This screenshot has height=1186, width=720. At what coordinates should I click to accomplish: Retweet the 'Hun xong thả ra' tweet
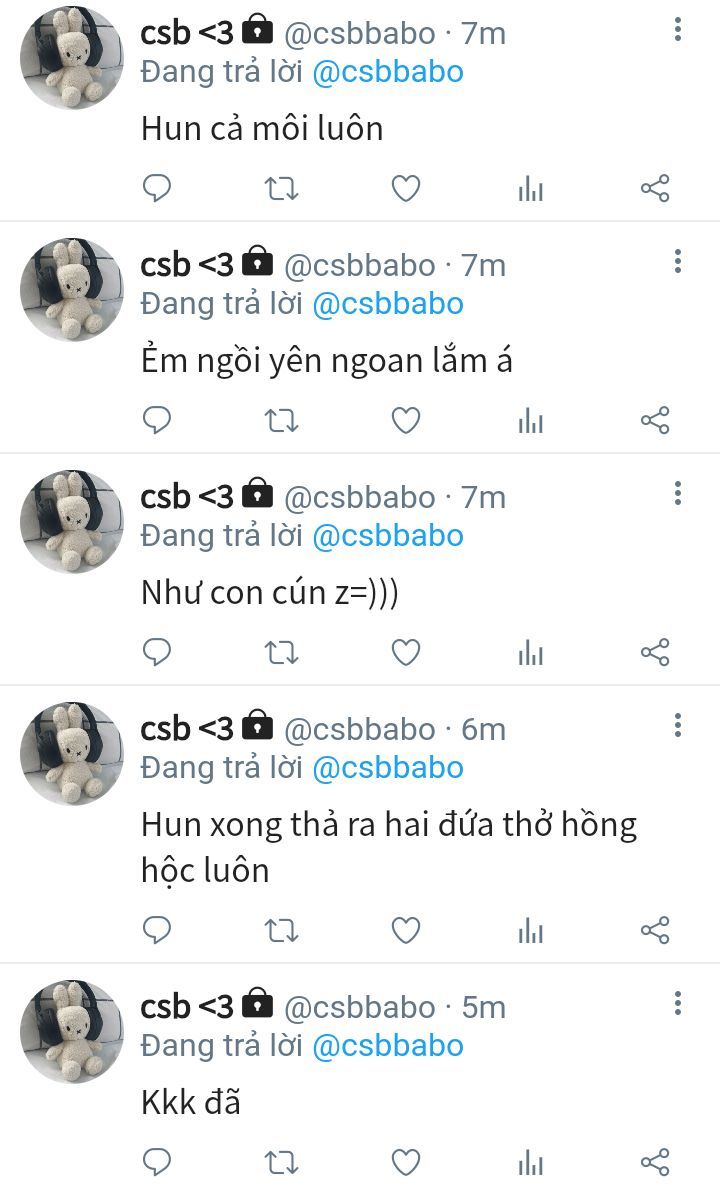point(281,930)
